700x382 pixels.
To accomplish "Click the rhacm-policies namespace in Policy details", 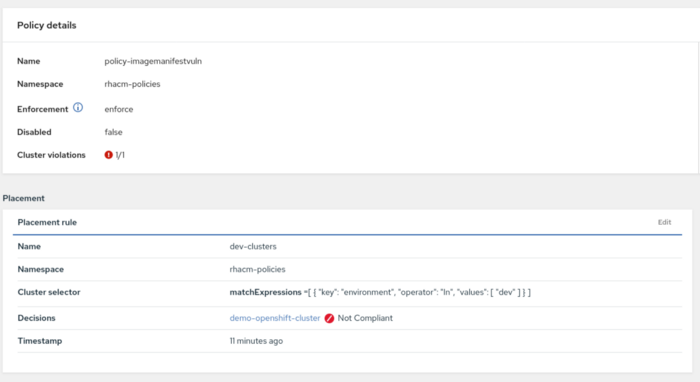I will (x=132, y=84).
